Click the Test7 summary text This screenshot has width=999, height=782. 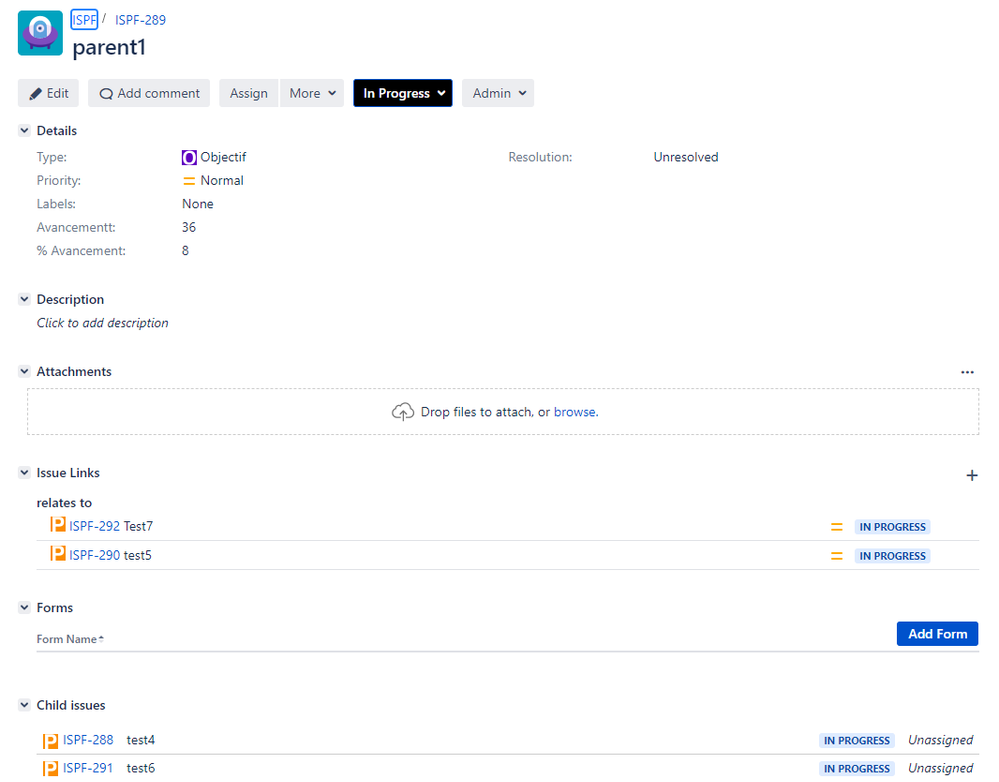pyautogui.click(x=138, y=526)
